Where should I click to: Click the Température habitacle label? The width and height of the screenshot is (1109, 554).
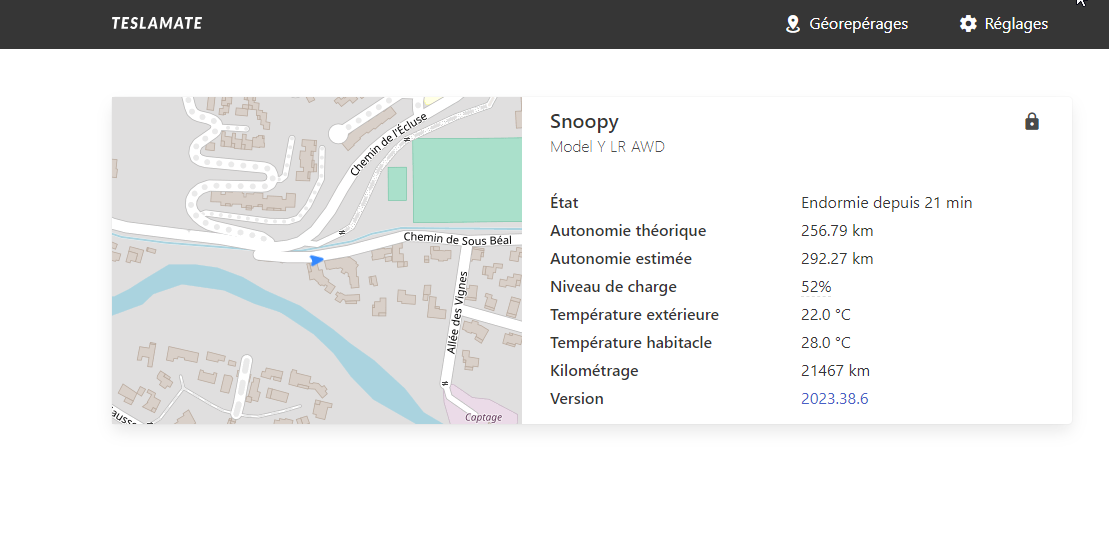pyautogui.click(x=631, y=342)
